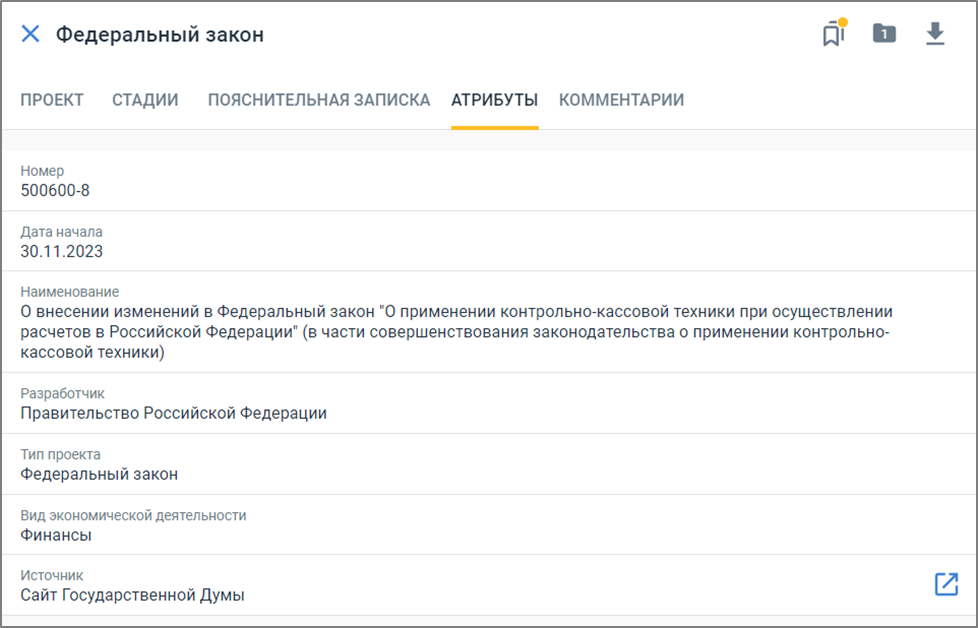This screenshot has width=978, height=628.
Task: Open the folder icon showing 1
Action: coord(884,33)
